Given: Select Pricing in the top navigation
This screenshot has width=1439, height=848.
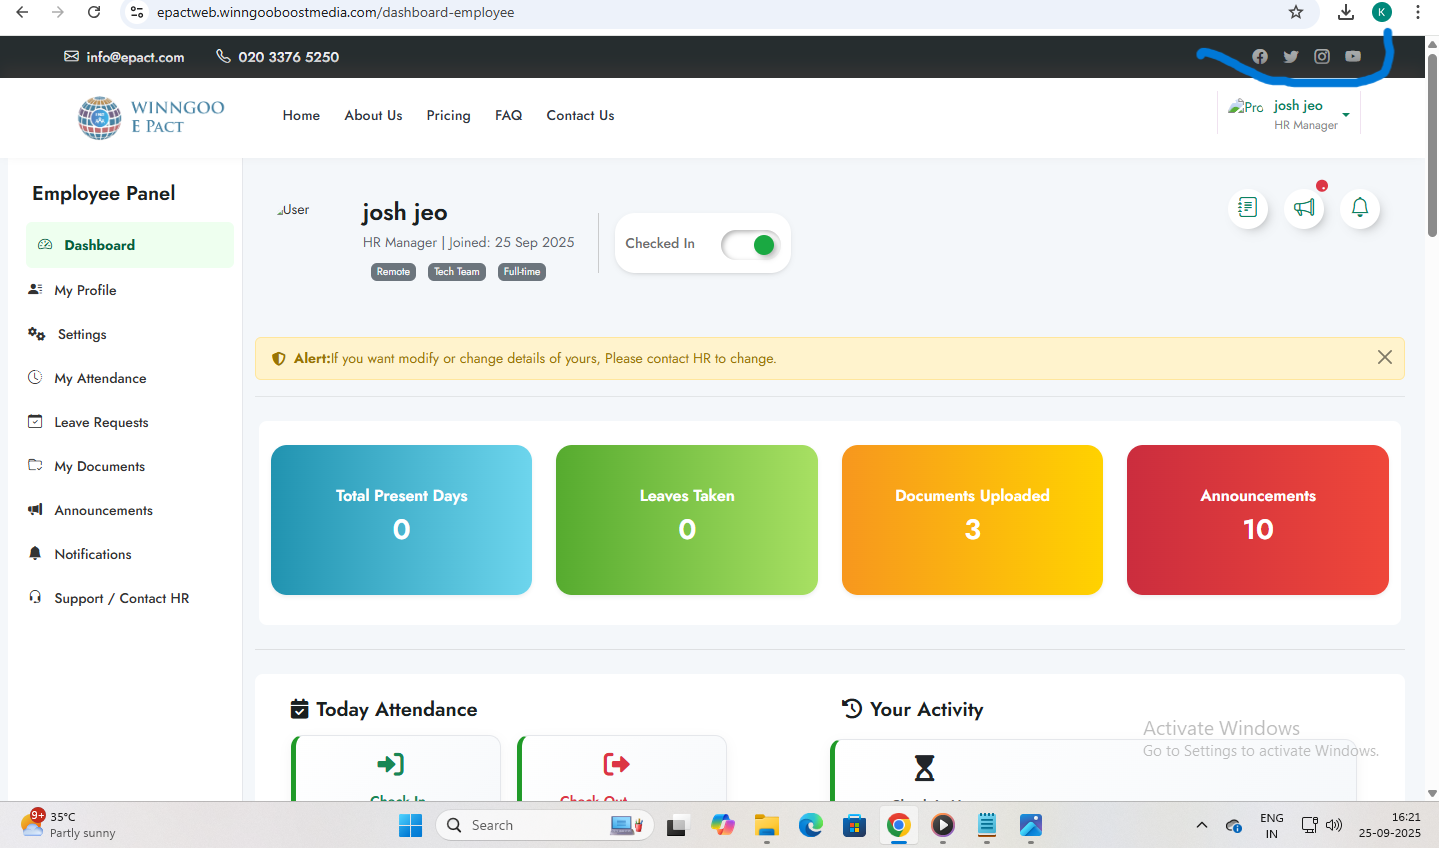Looking at the screenshot, I should click(448, 116).
